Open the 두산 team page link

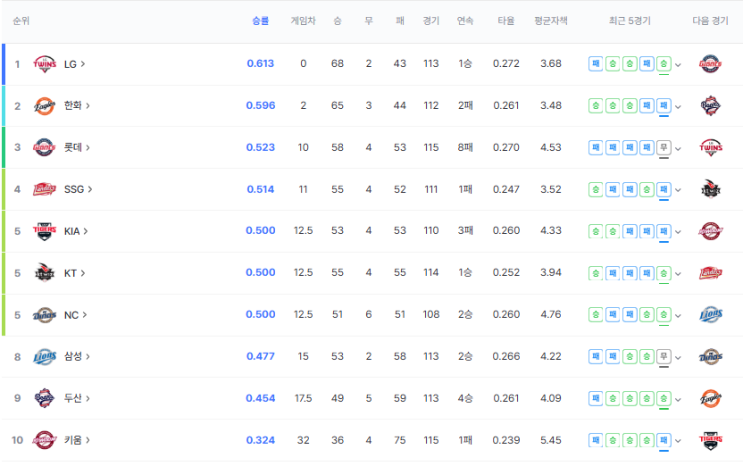pos(77,398)
